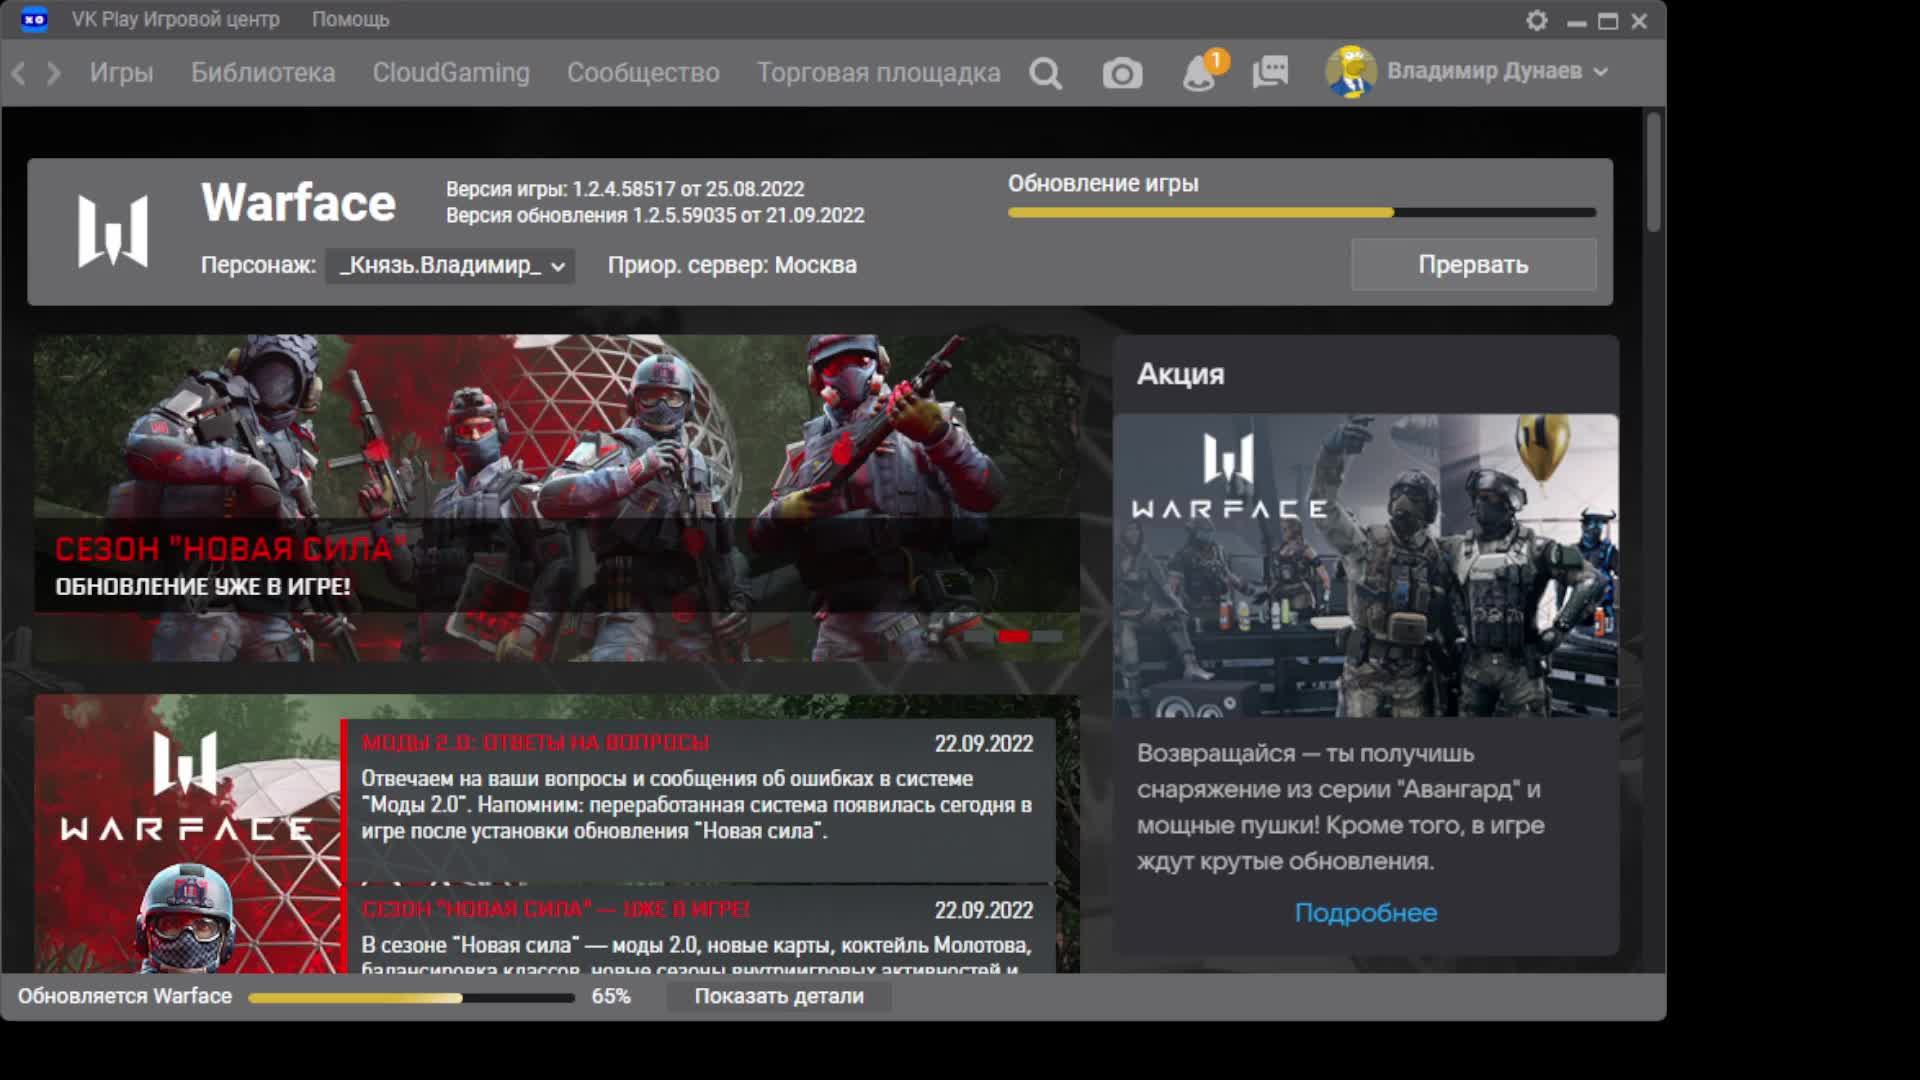This screenshot has width=1920, height=1080.
Task: Open the Персонаж character dropdown
Action: [450, 265]
